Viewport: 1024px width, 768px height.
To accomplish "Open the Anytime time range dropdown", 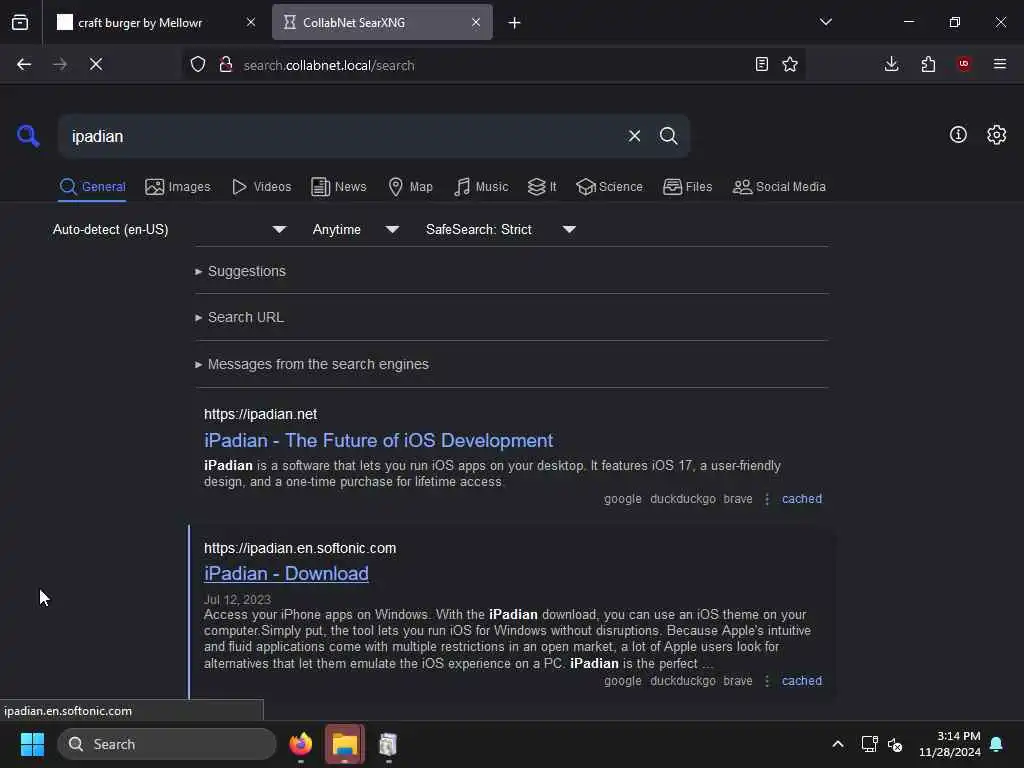I will [x=355, y=229].
